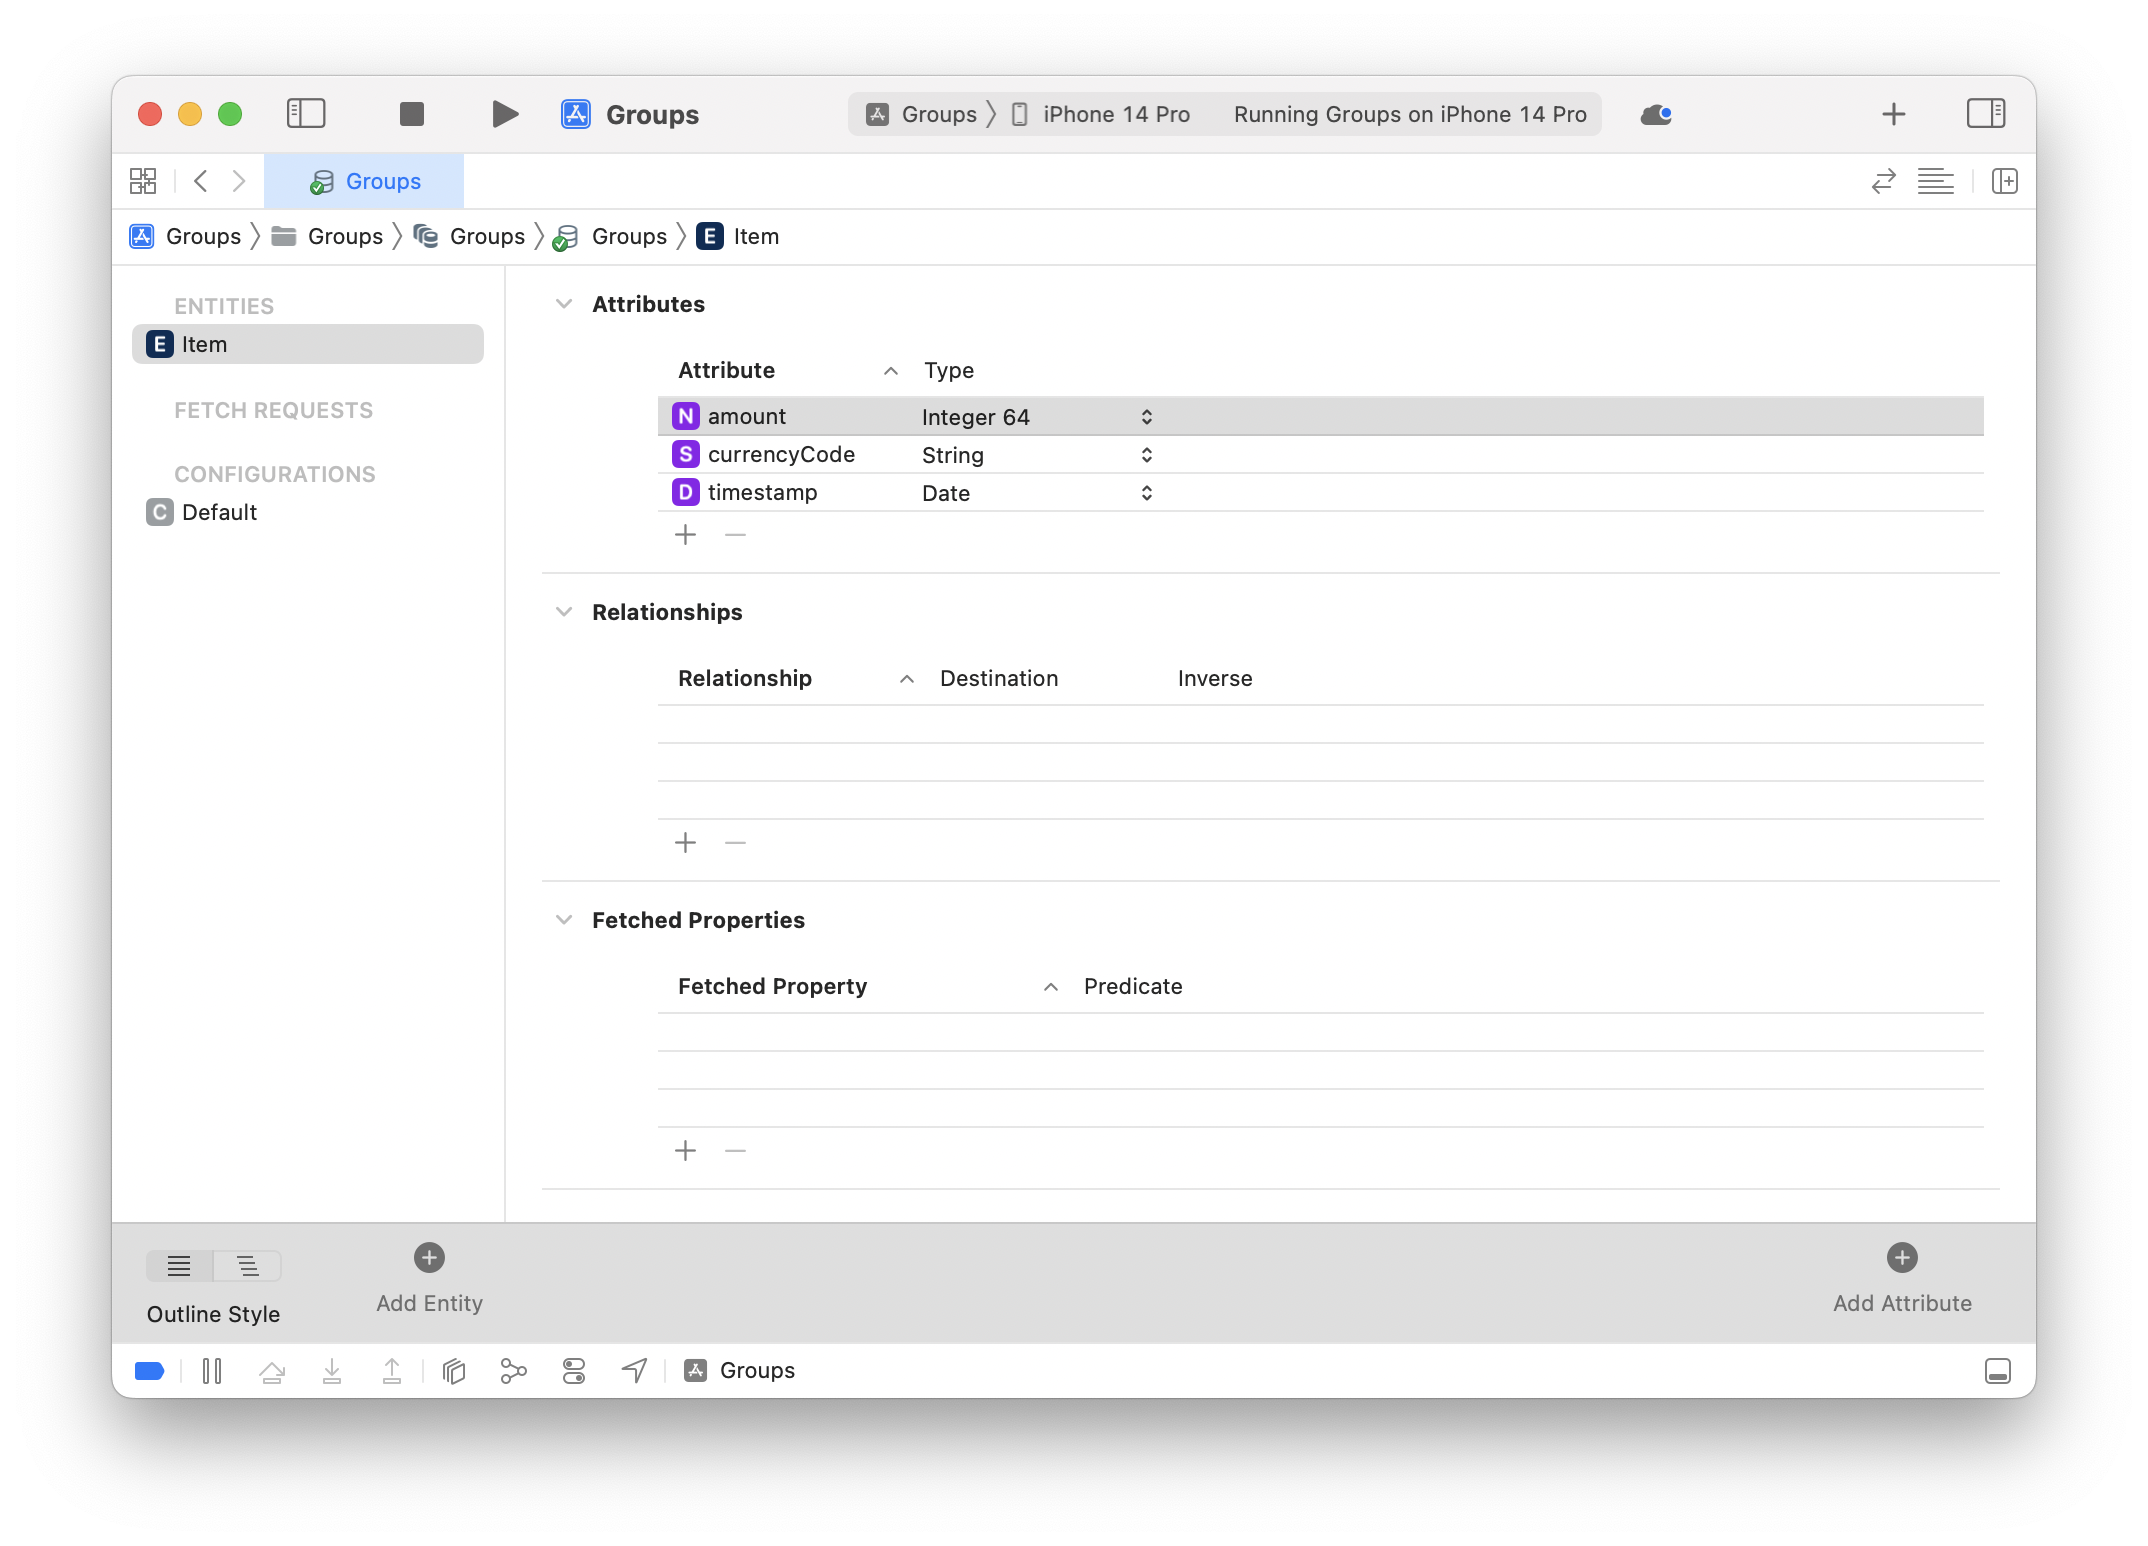Collapse the Relationships section
The image size is (2148, 1546).
[x=564, y=612]
